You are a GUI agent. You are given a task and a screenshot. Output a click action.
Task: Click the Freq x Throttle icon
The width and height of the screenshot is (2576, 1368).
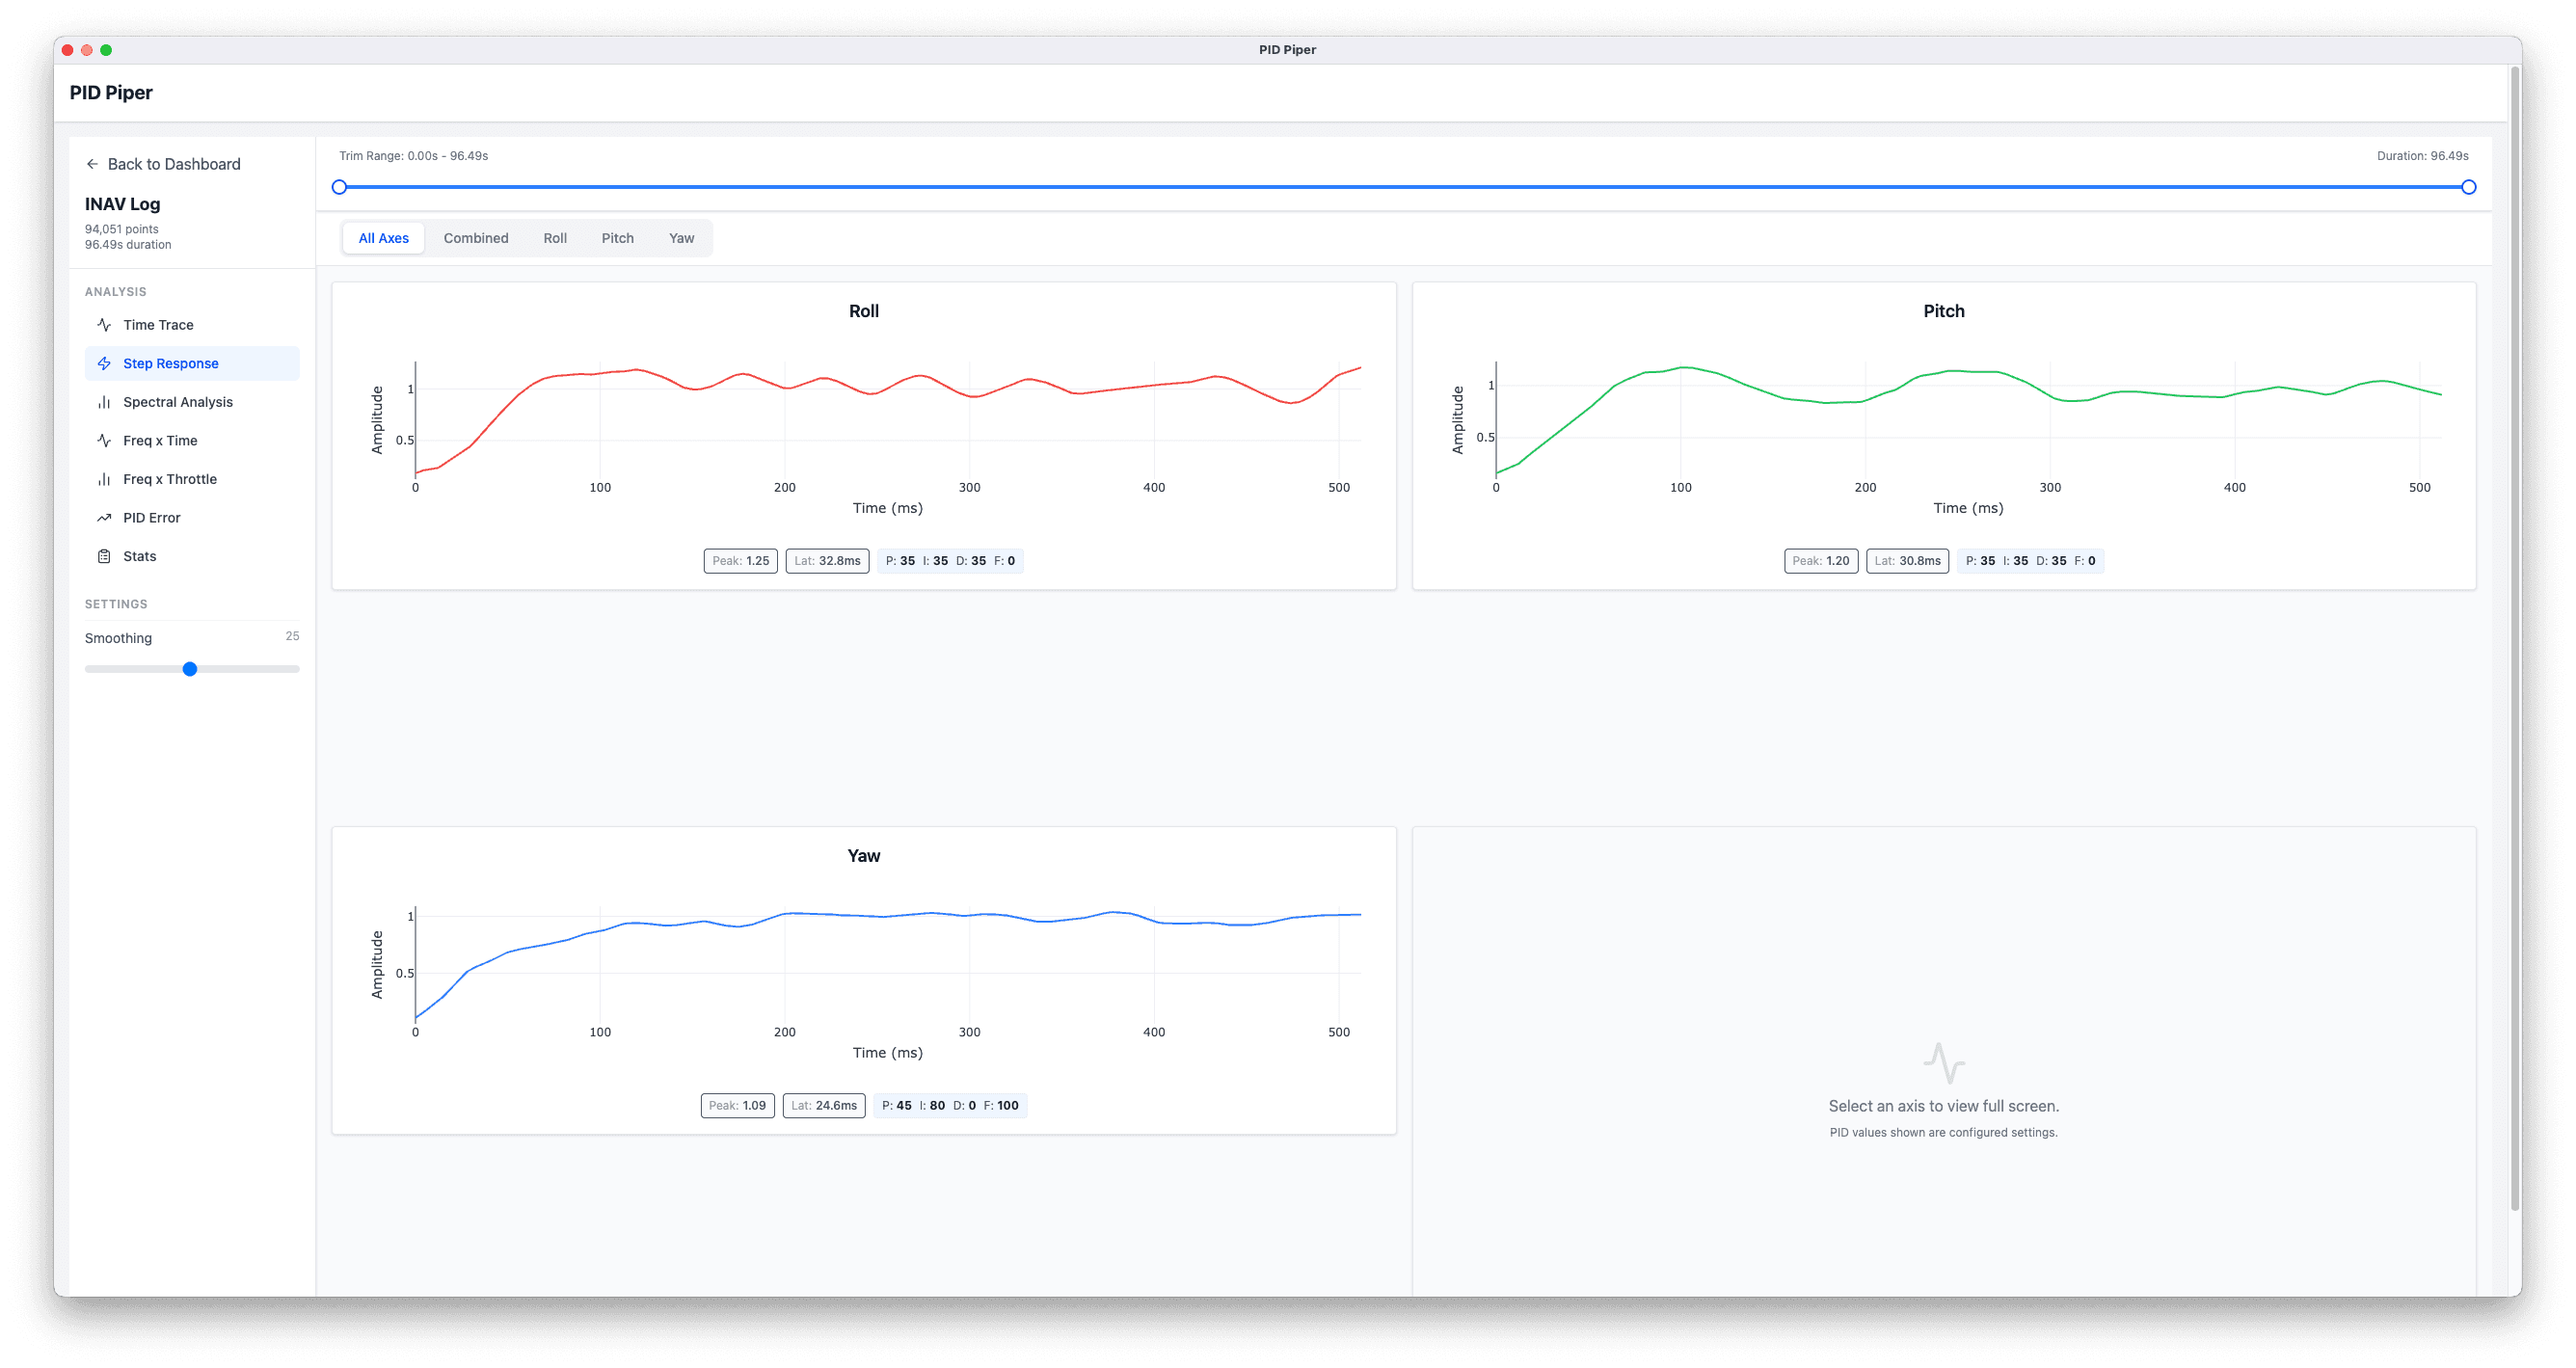104,478
